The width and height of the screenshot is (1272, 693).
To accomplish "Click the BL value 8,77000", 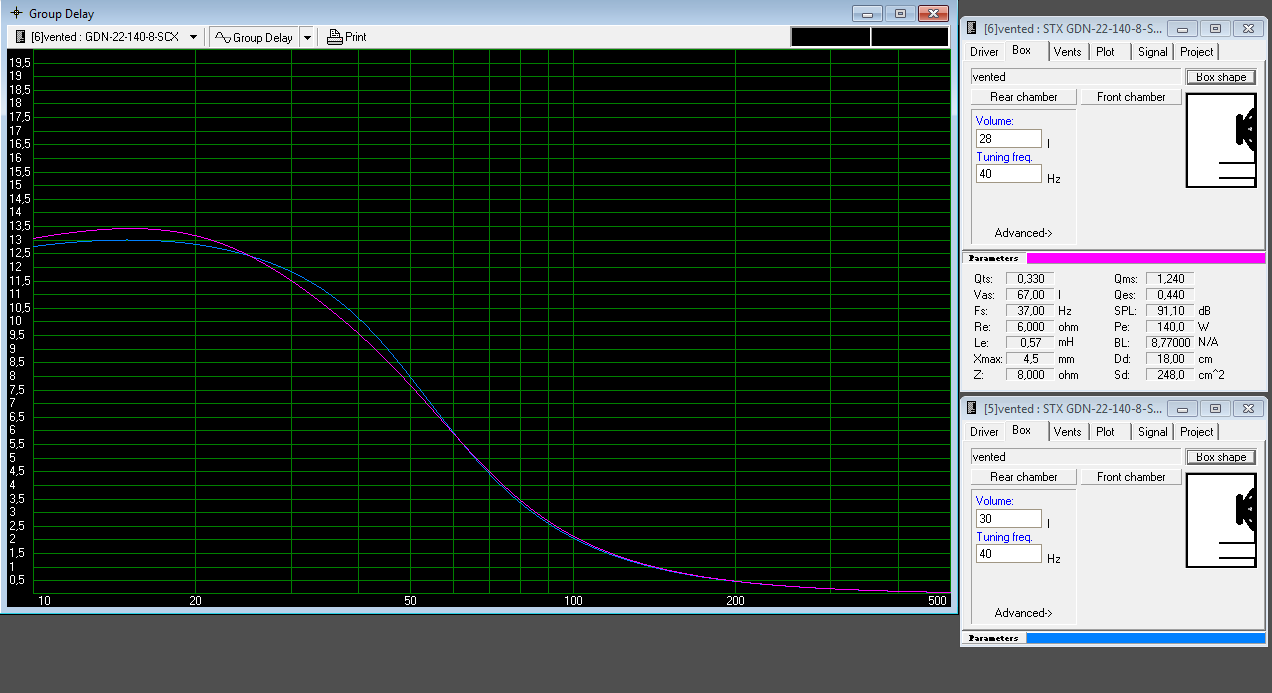I will click(x=1170, y=343).
